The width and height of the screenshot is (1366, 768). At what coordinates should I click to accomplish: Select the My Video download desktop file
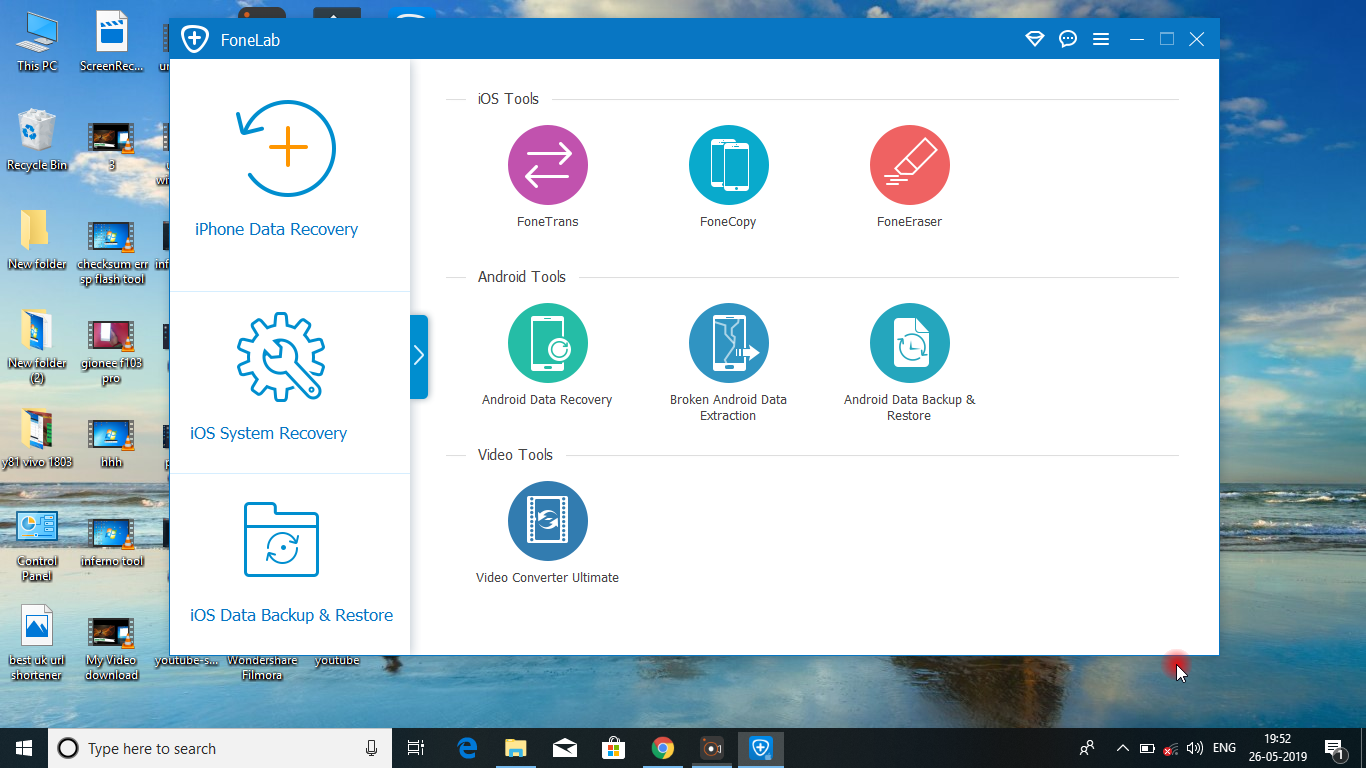tap(112, 648)
